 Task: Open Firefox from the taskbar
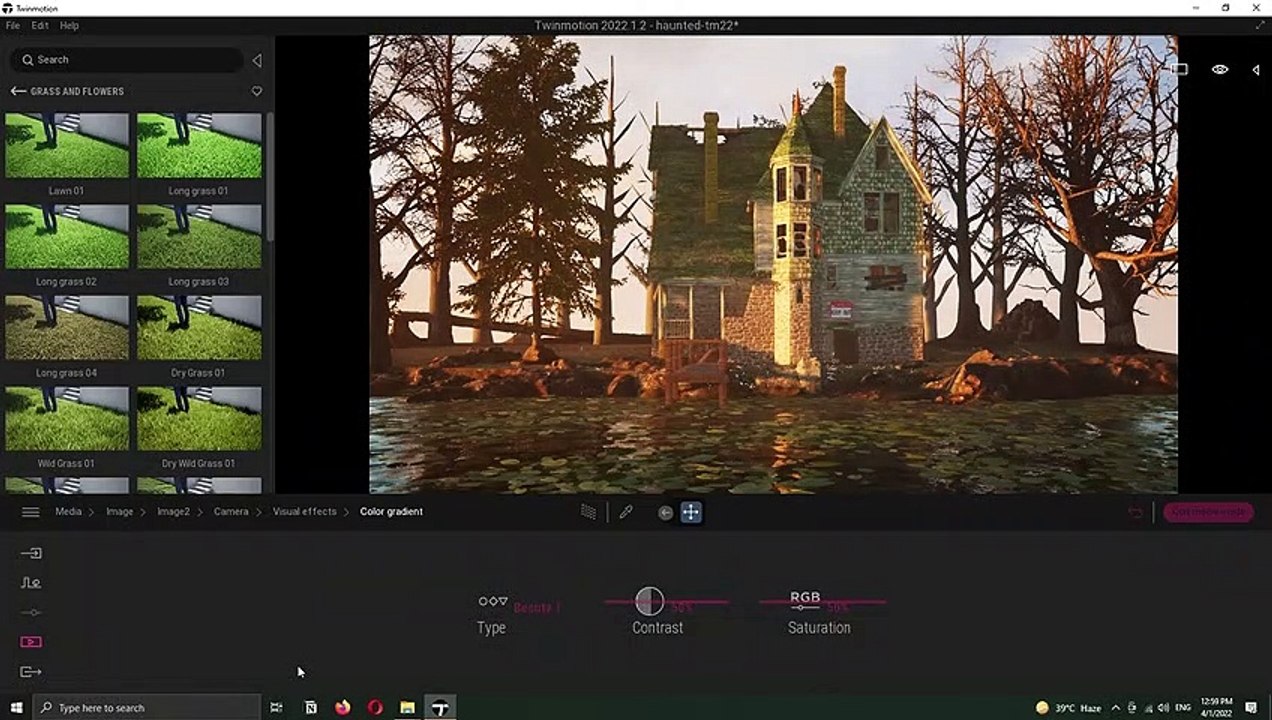(x=343, y=708)
